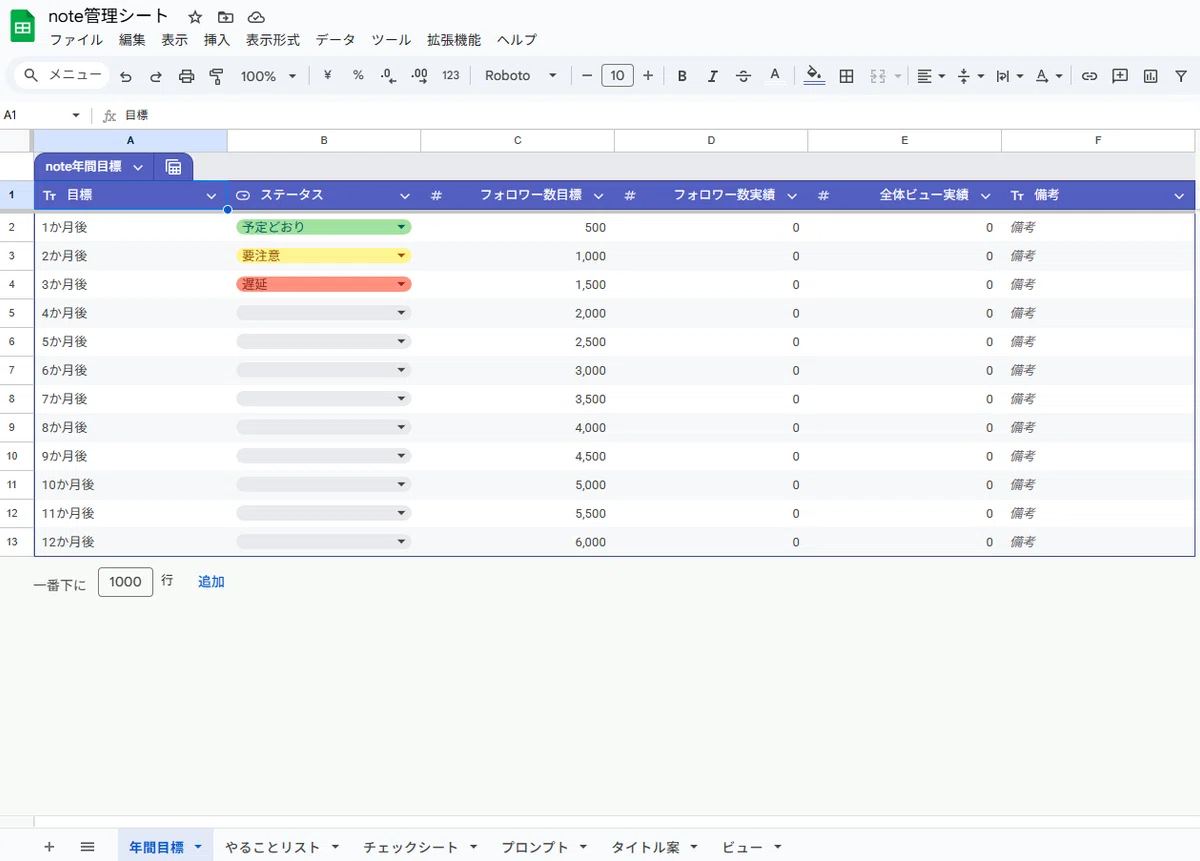The image size is (1200, 861).
Task: Switch to the チェックシート tab
Action: click(419, 847)
